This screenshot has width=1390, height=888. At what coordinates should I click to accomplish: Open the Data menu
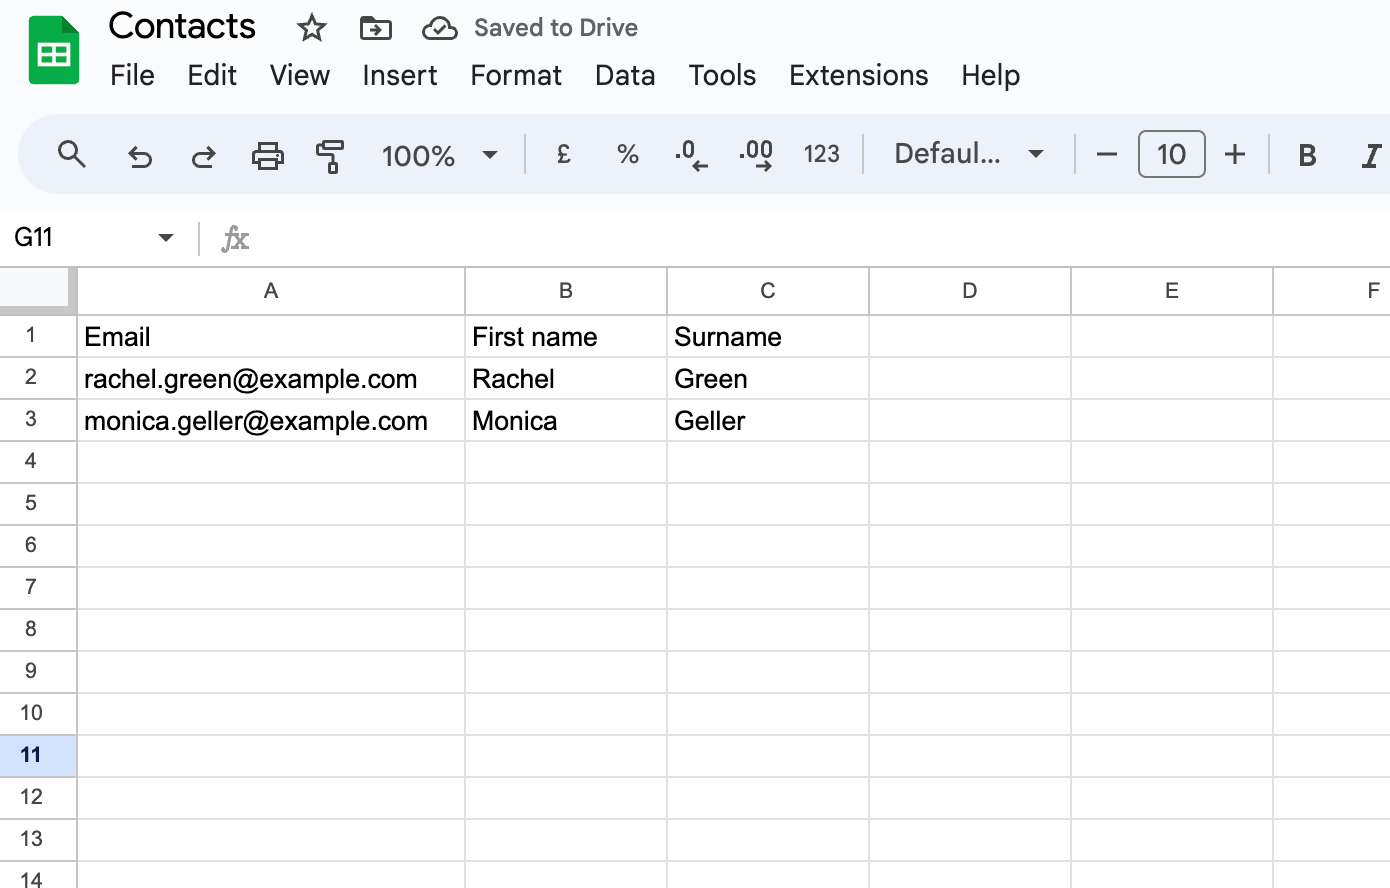tap(625, 75)
